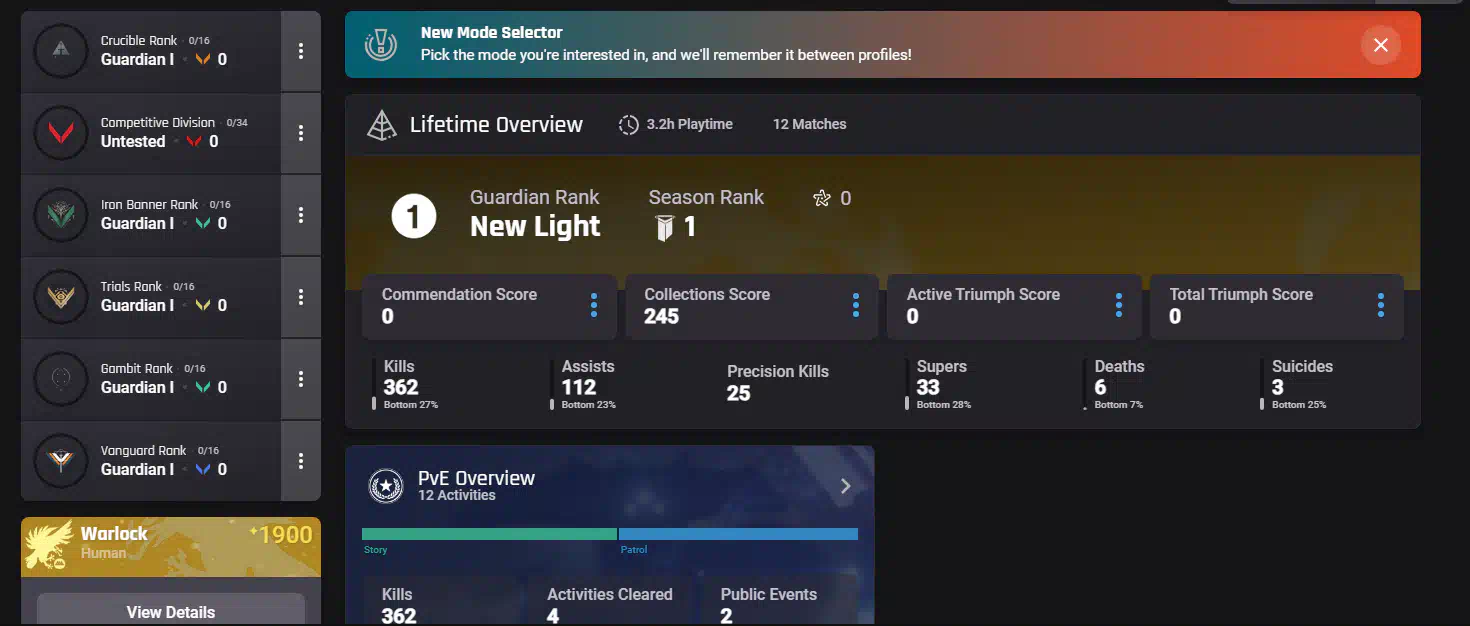Screen dimensions: 1470x626
Task: Click the Trials Rank emblem icon
Action: coord(61,296)
